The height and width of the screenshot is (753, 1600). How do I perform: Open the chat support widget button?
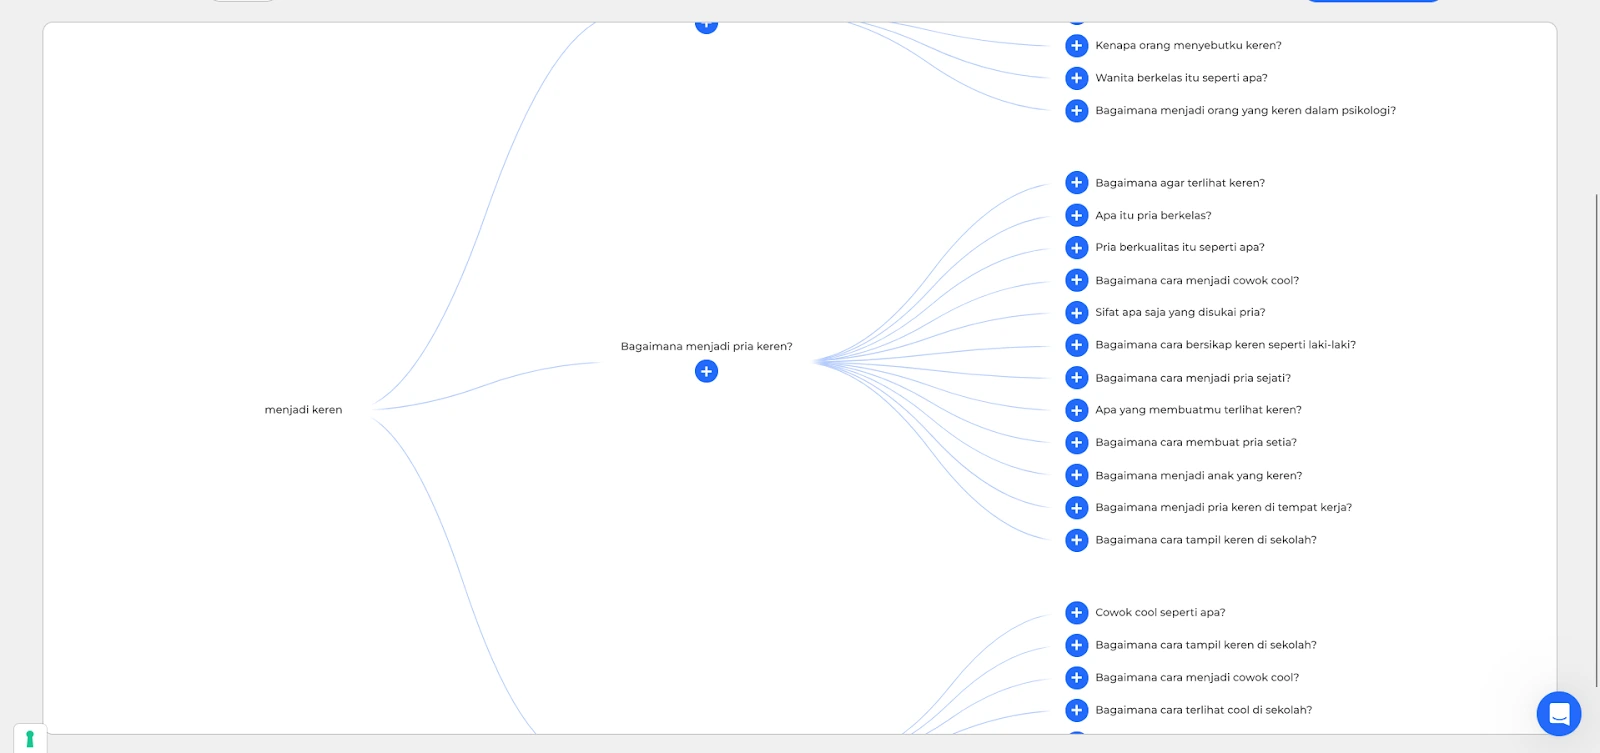[1558, 714]
